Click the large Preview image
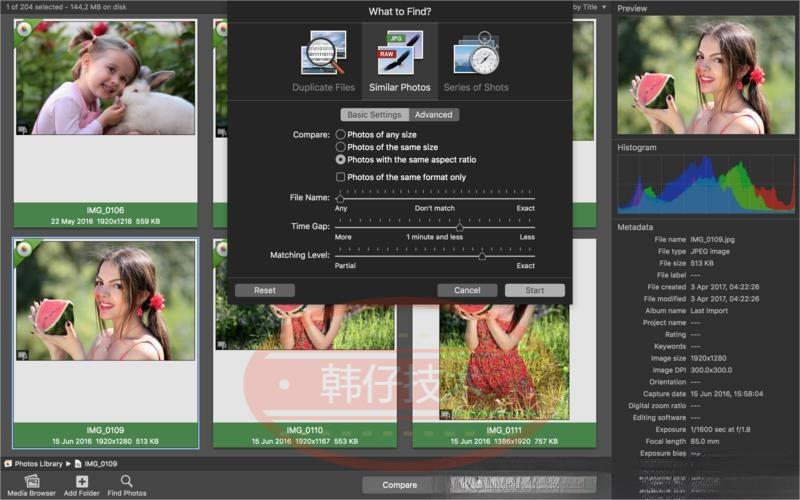Image resolution: width=800 pixels, height=500 pixels. point(706,75)
